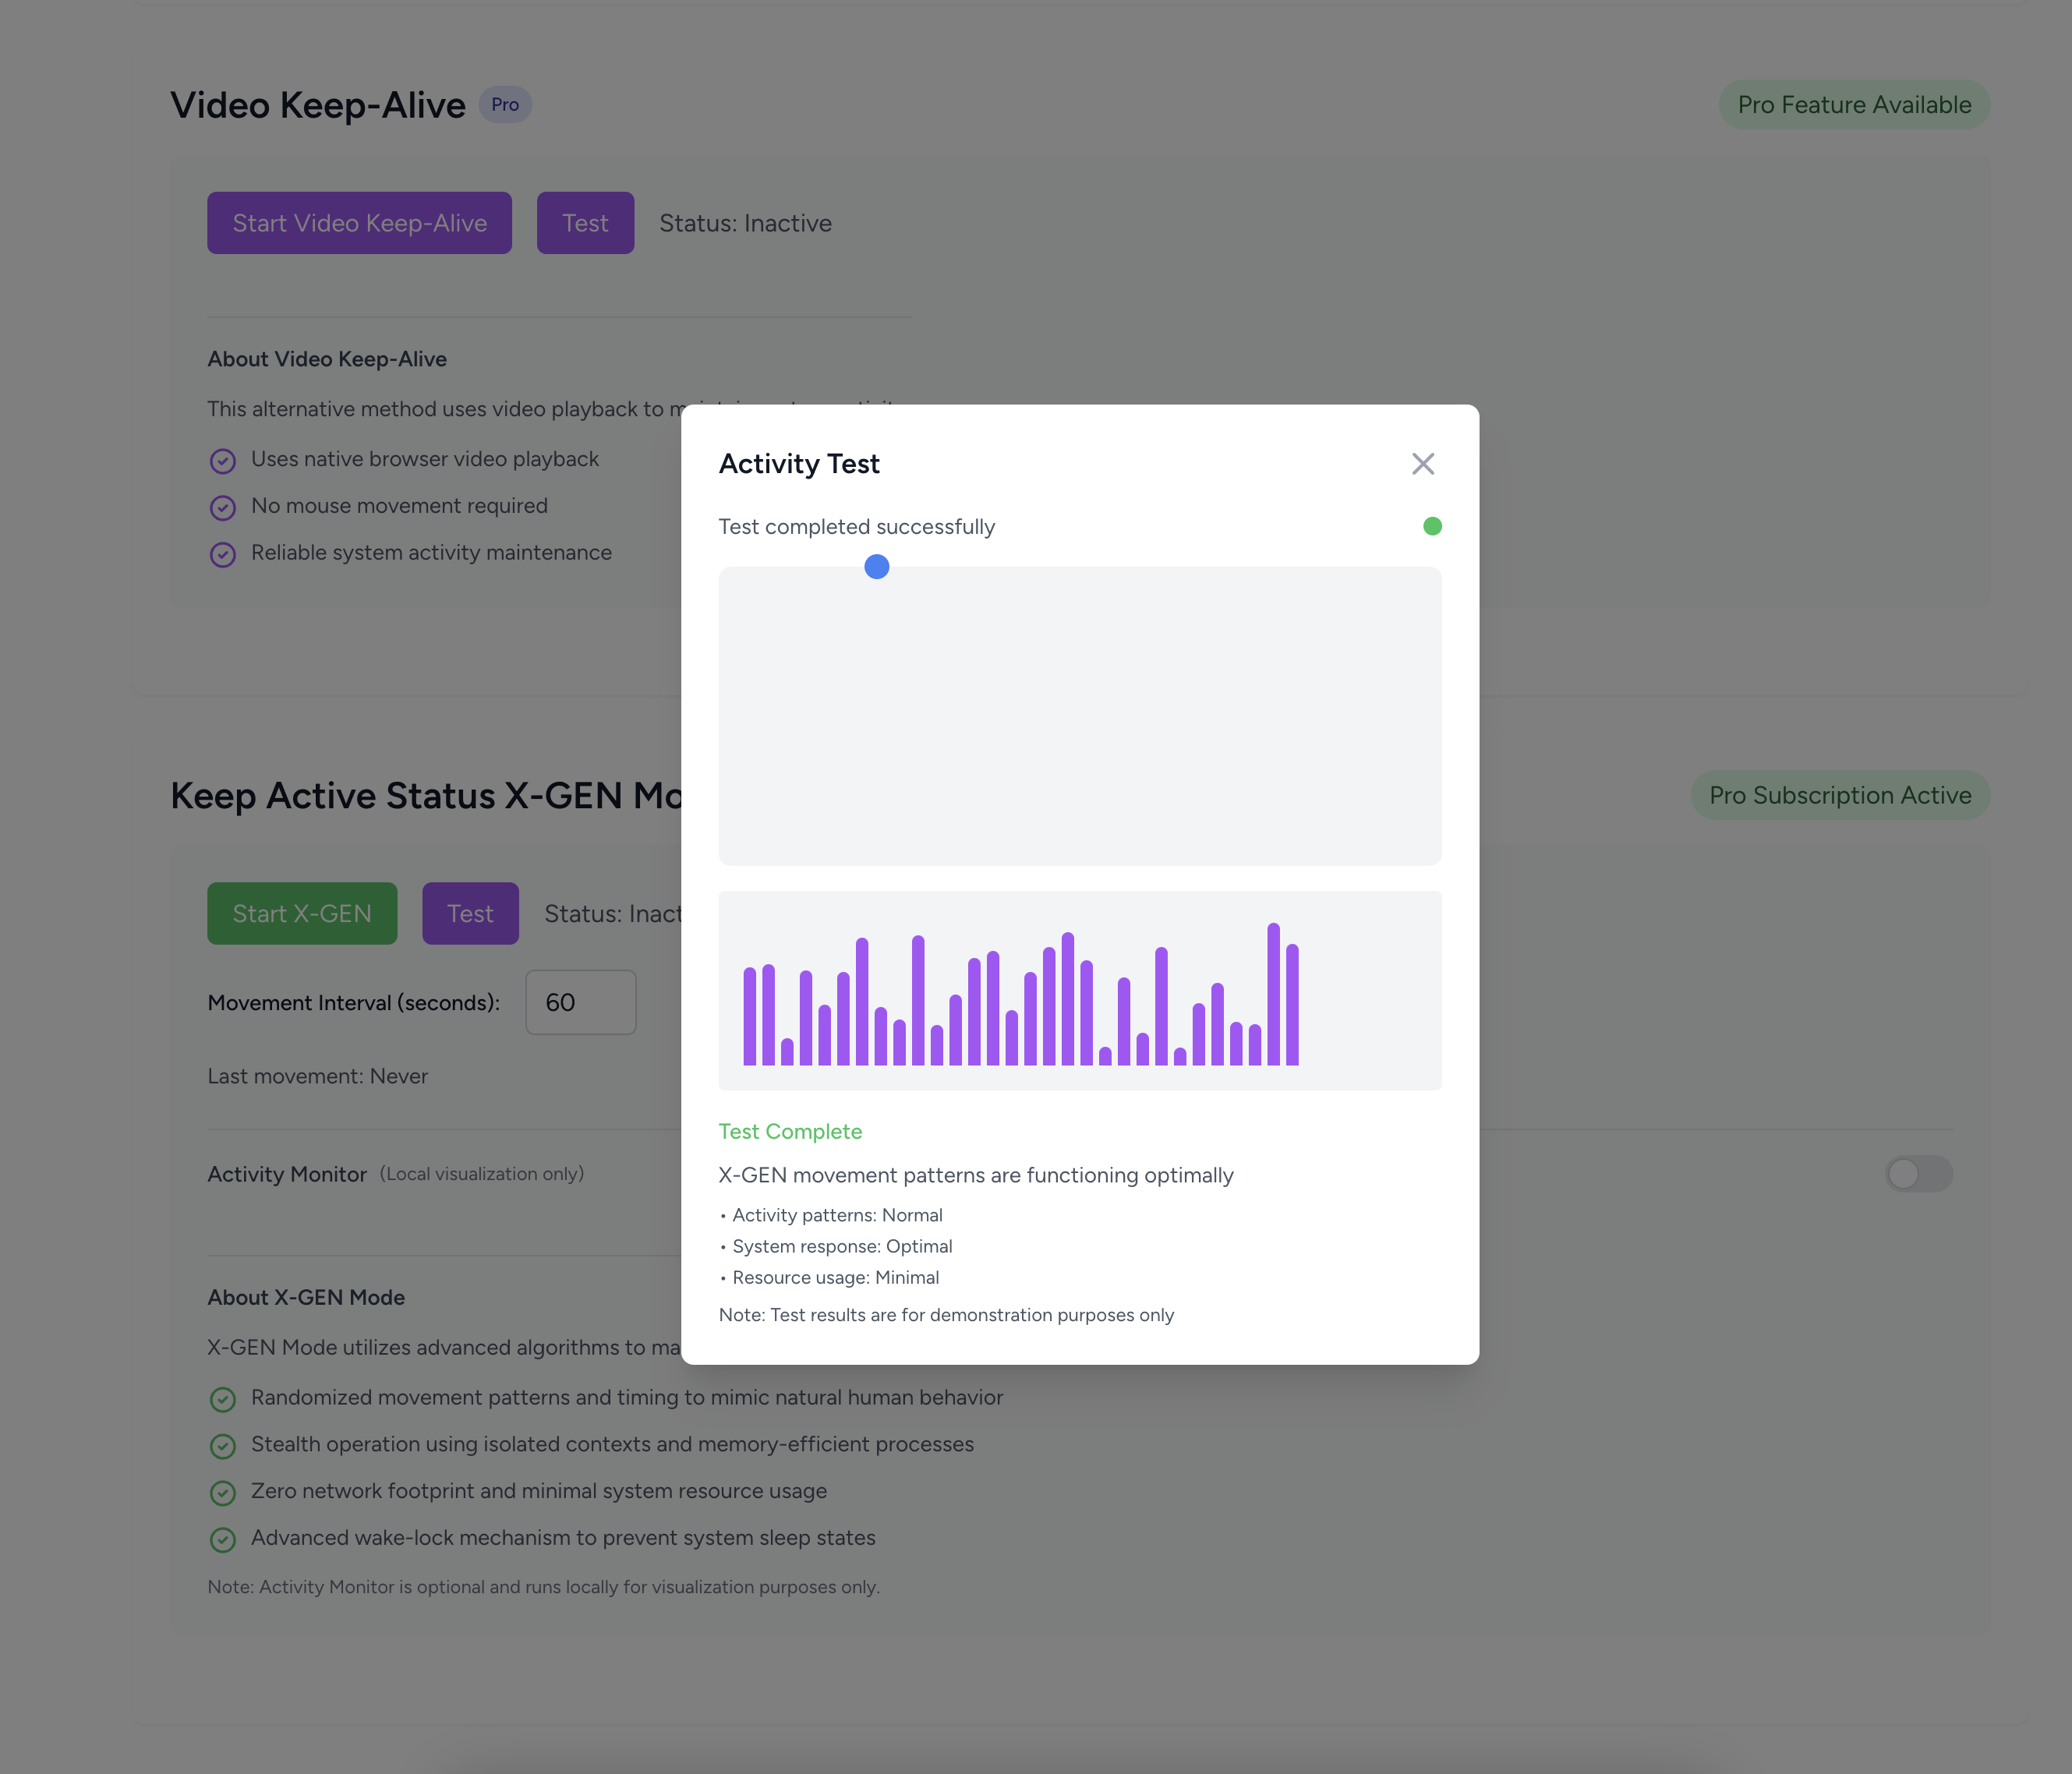Click check icon beside 'Advanced wake-lock mechanism'
This screenshot has width=2072, height=1774.
(x=223, y=1539)
